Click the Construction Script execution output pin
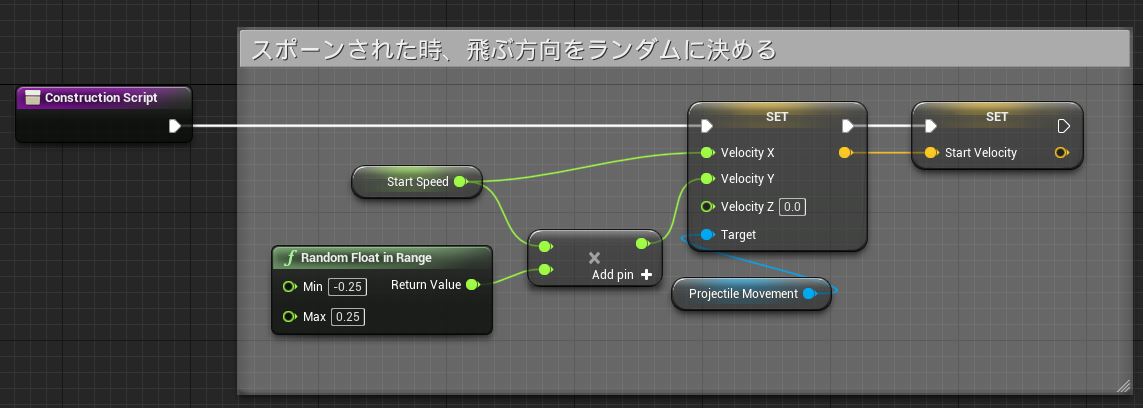 point(175,126)
